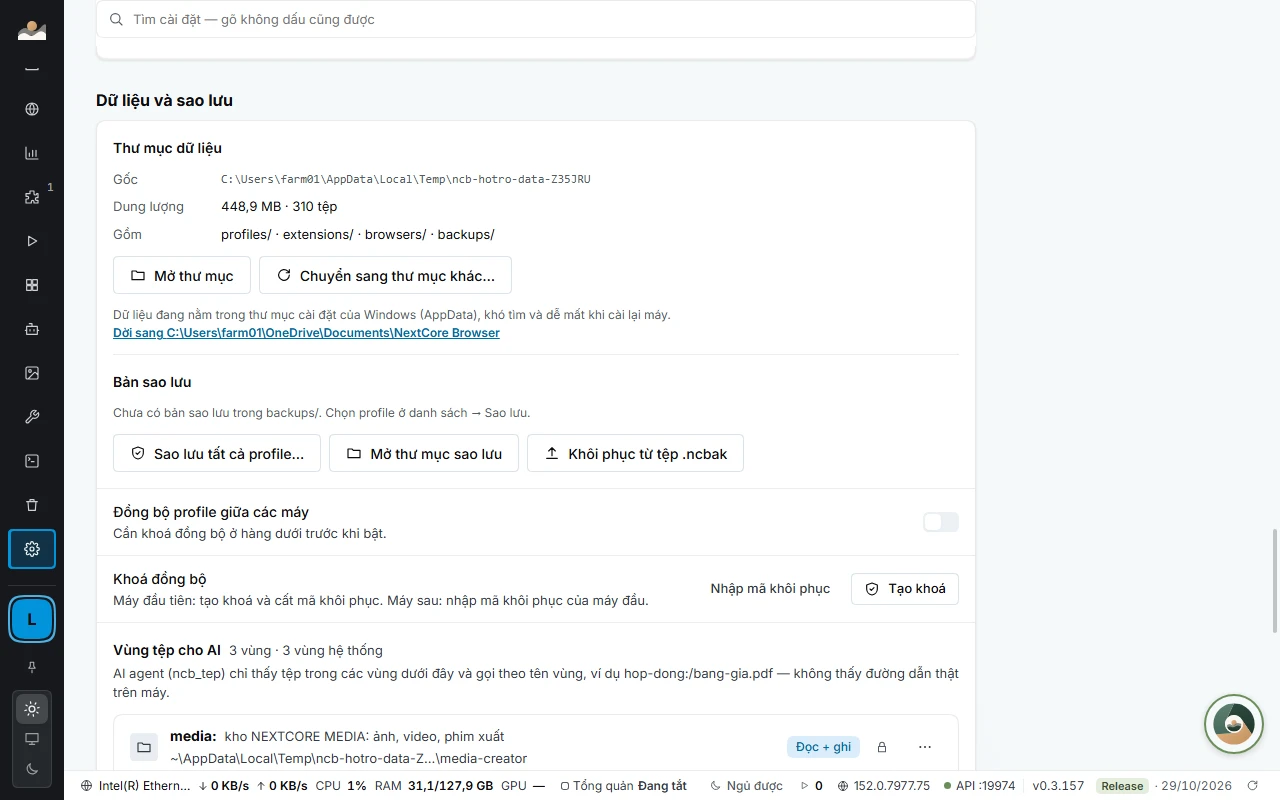Open the globe icon in the sidebar
The image size is (1280, 800).
tap(32, 109)
